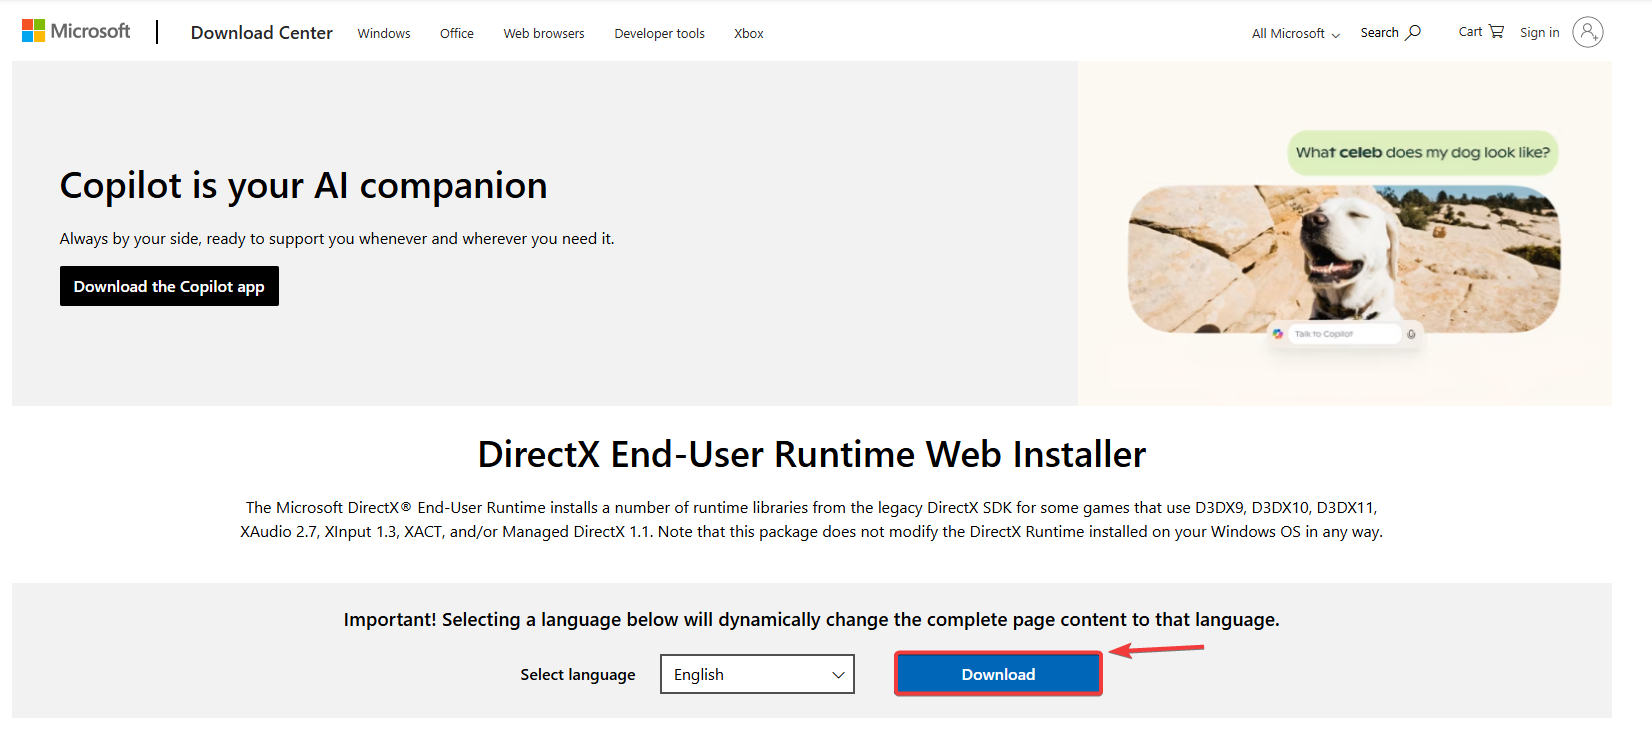The height and width of the screenshot is (751, 1652).
Task: Click the 'DirectX End-User Runtime Web Installer' title
Action: click(x=812, y=454)
